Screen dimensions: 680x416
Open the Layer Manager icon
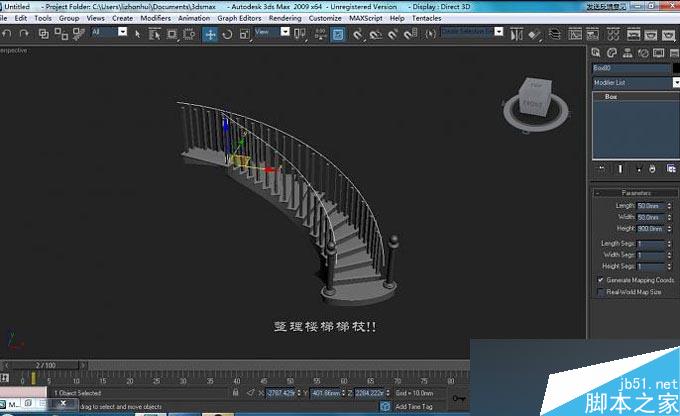click(x=555, y=34)
